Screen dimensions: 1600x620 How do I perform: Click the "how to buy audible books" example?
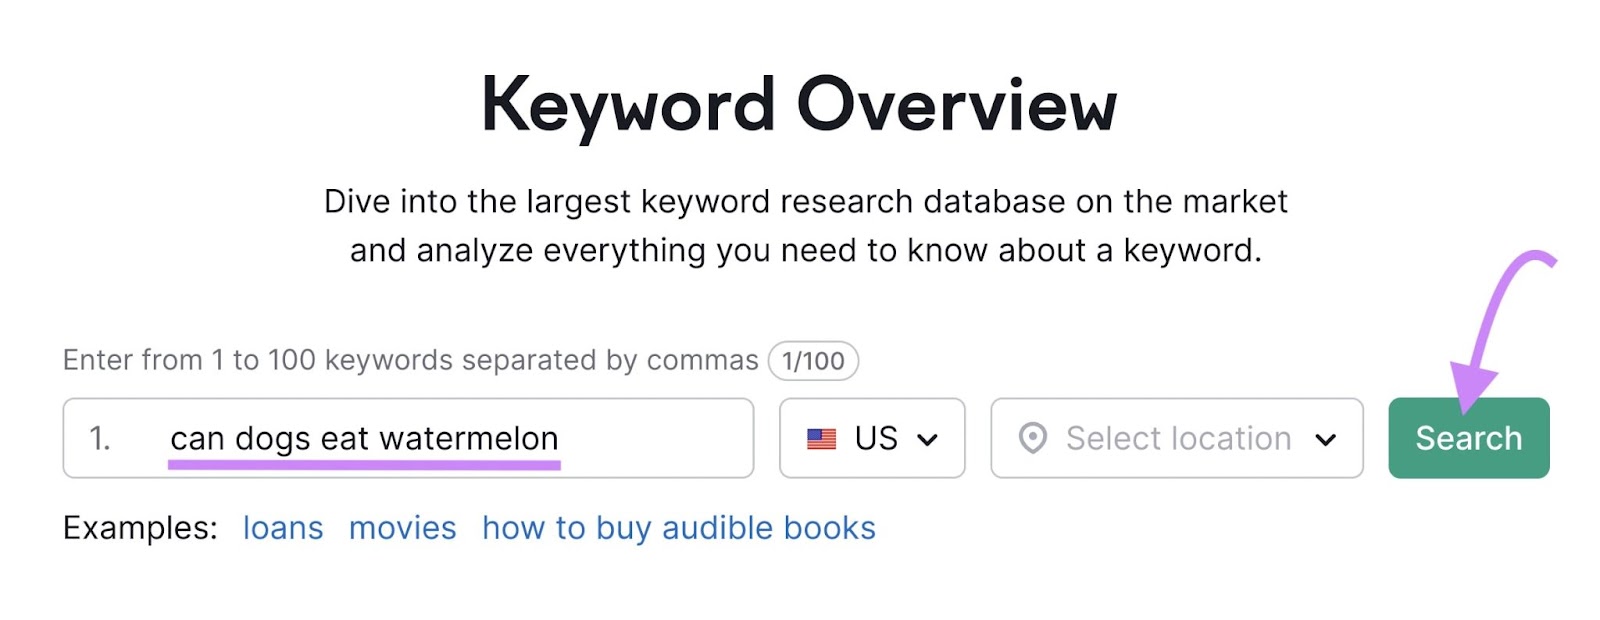point(678,527)
